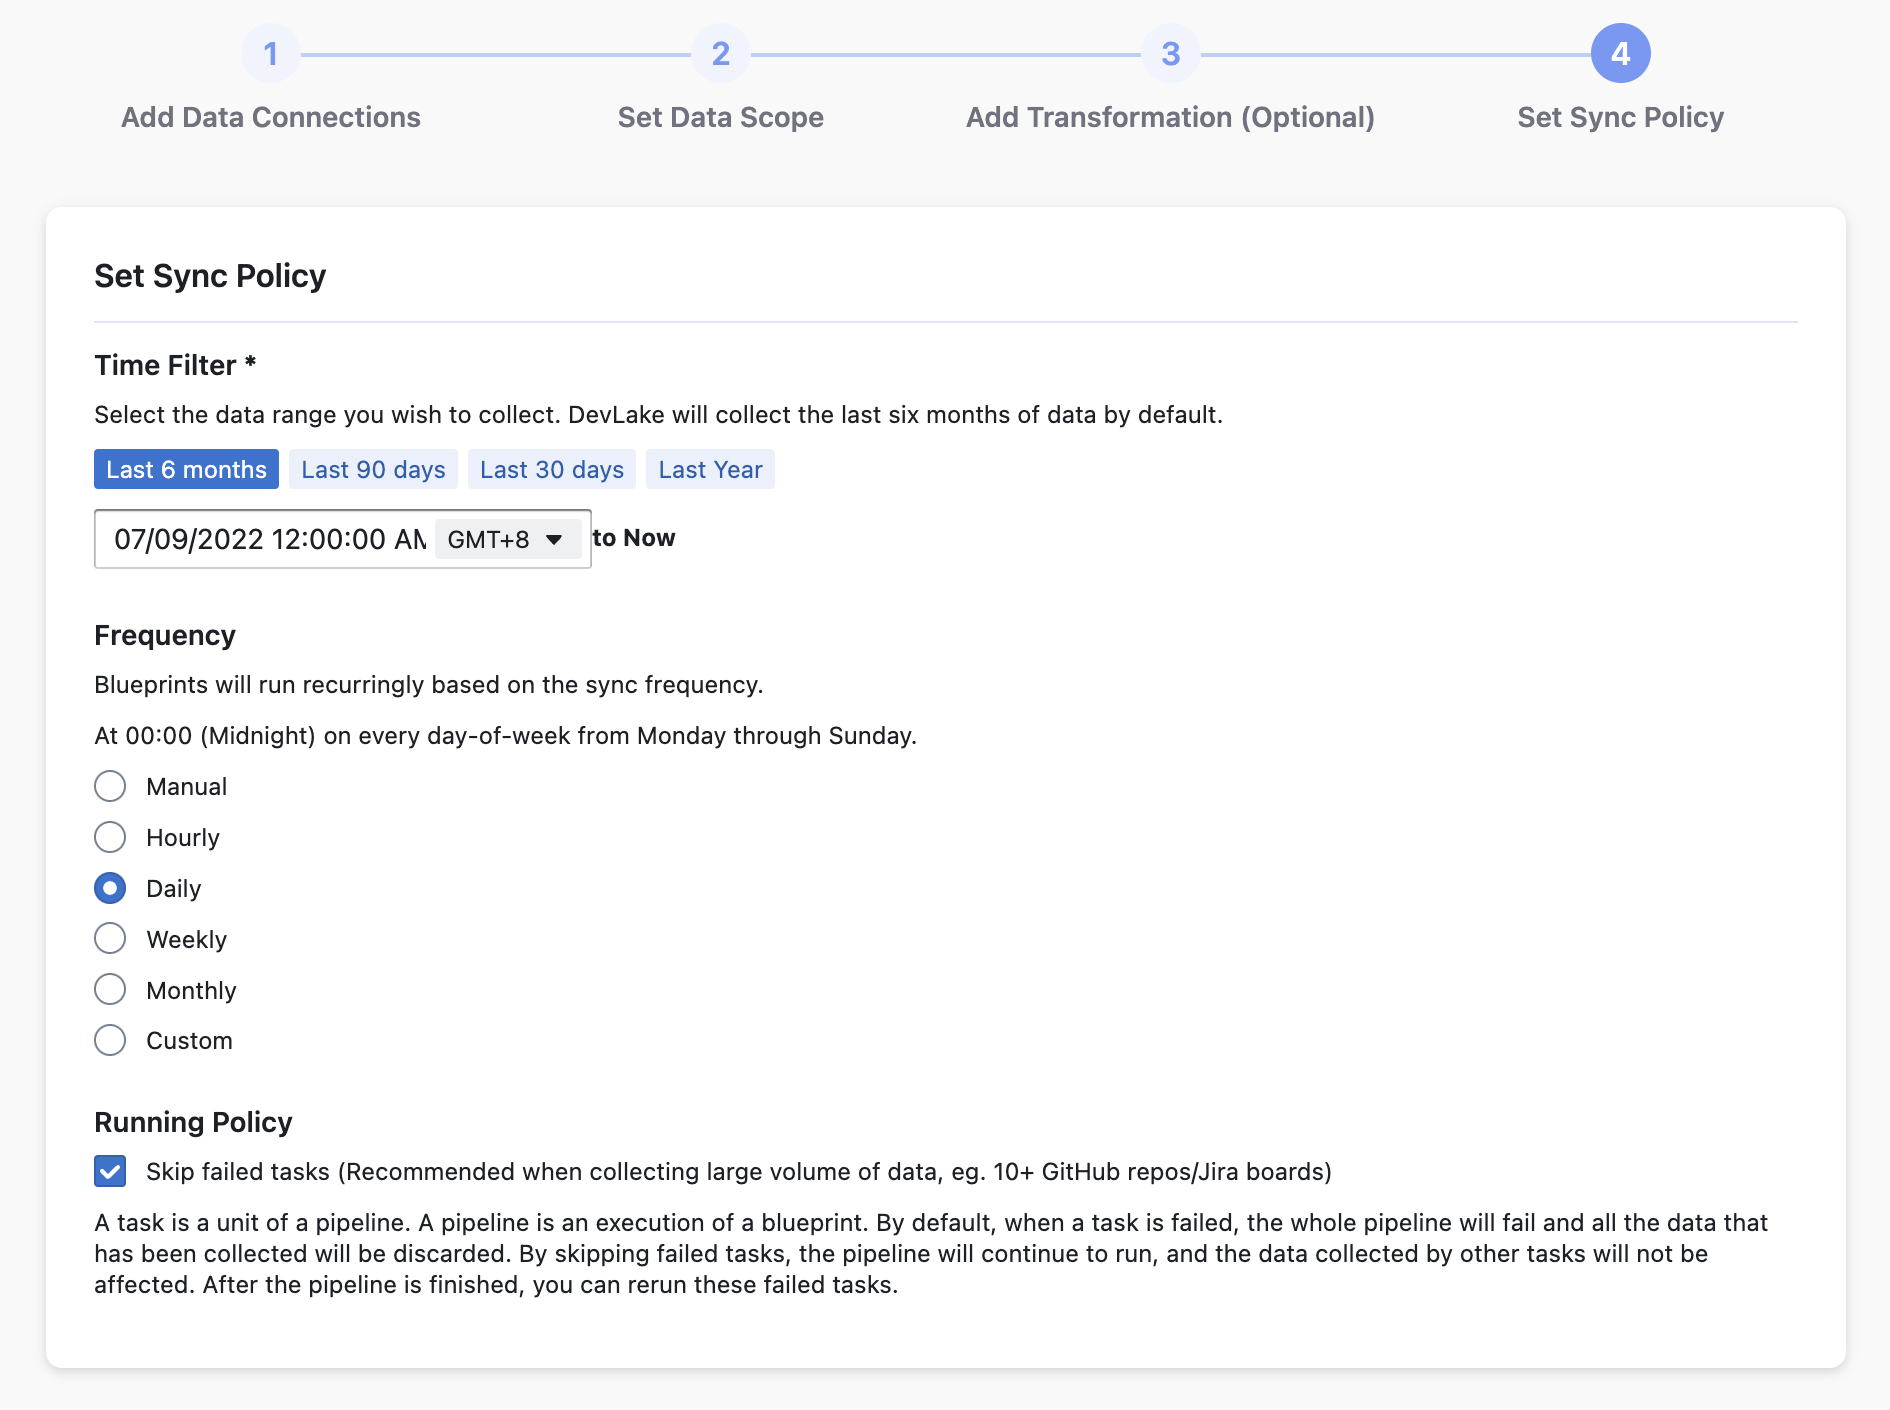Open the GMT+8 timezone dropdown
This screenshot has width=1890, height=1410.
coord(507,540)
